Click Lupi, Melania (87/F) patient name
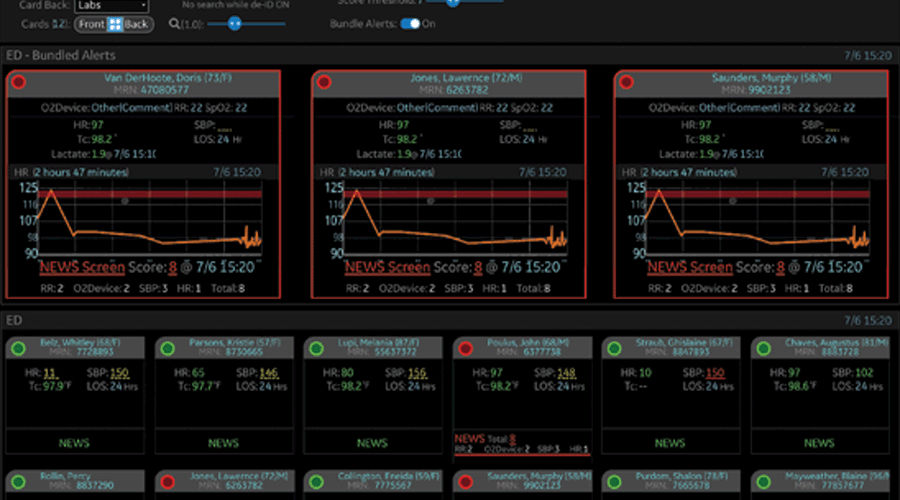 click(378, 343)
